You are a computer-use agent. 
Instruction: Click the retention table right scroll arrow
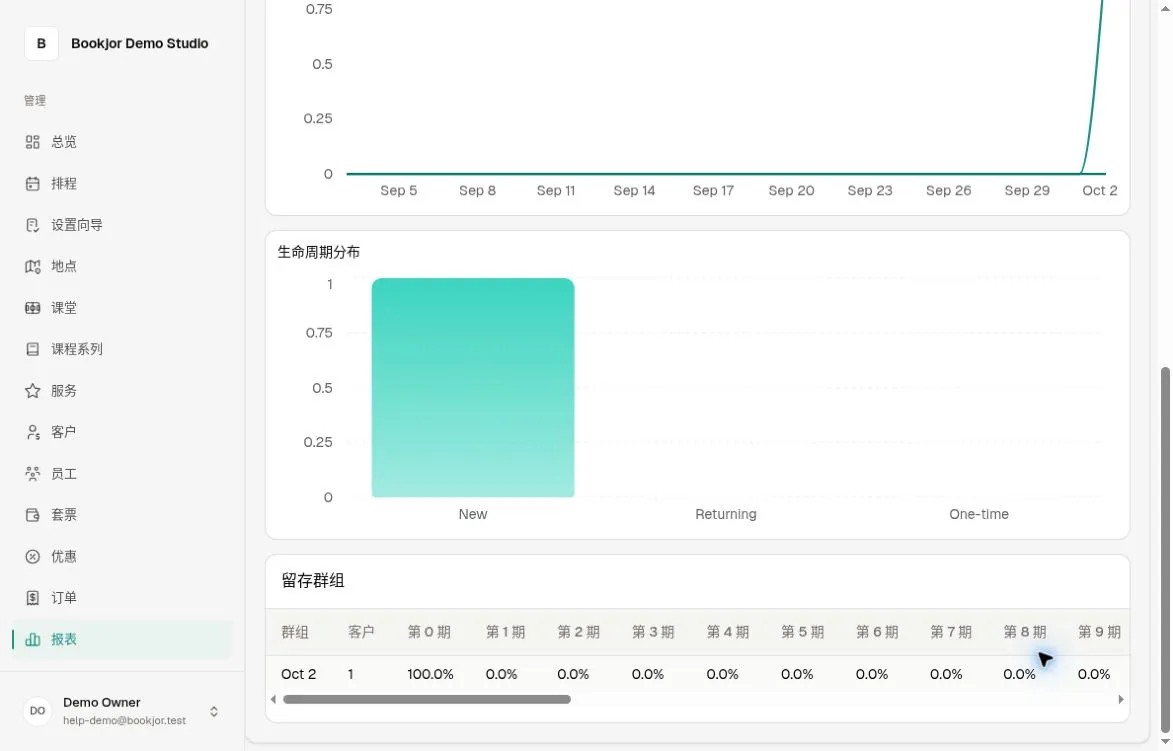1121,699
